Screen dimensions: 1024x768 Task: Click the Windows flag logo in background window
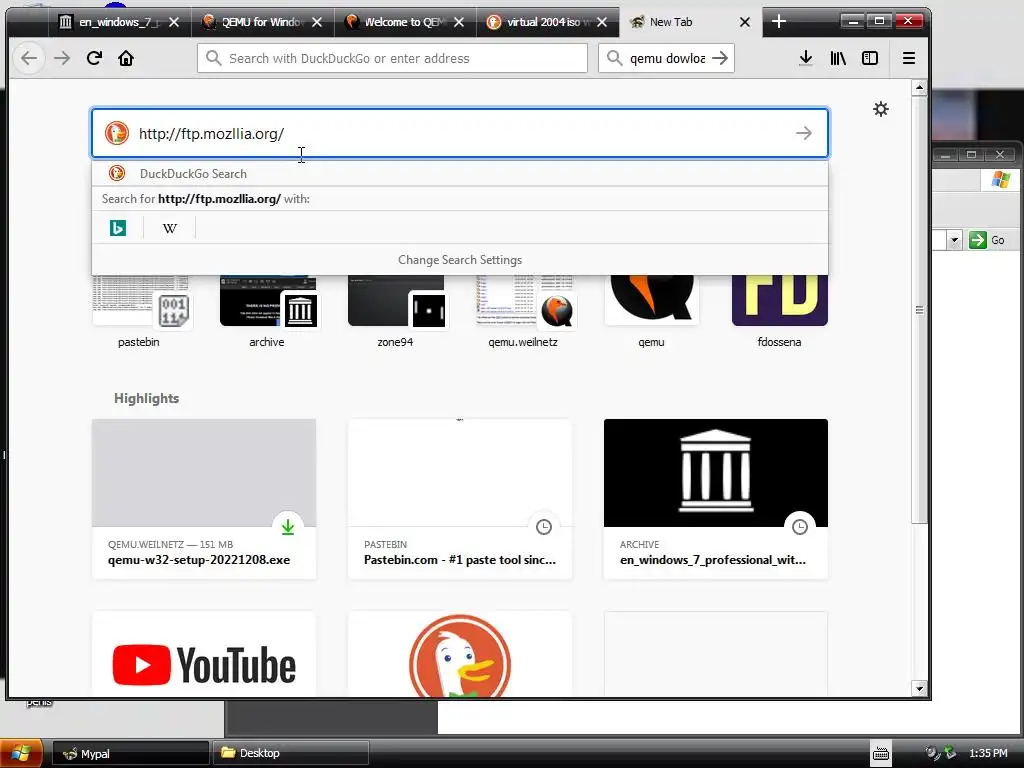tap(1000, 179)
